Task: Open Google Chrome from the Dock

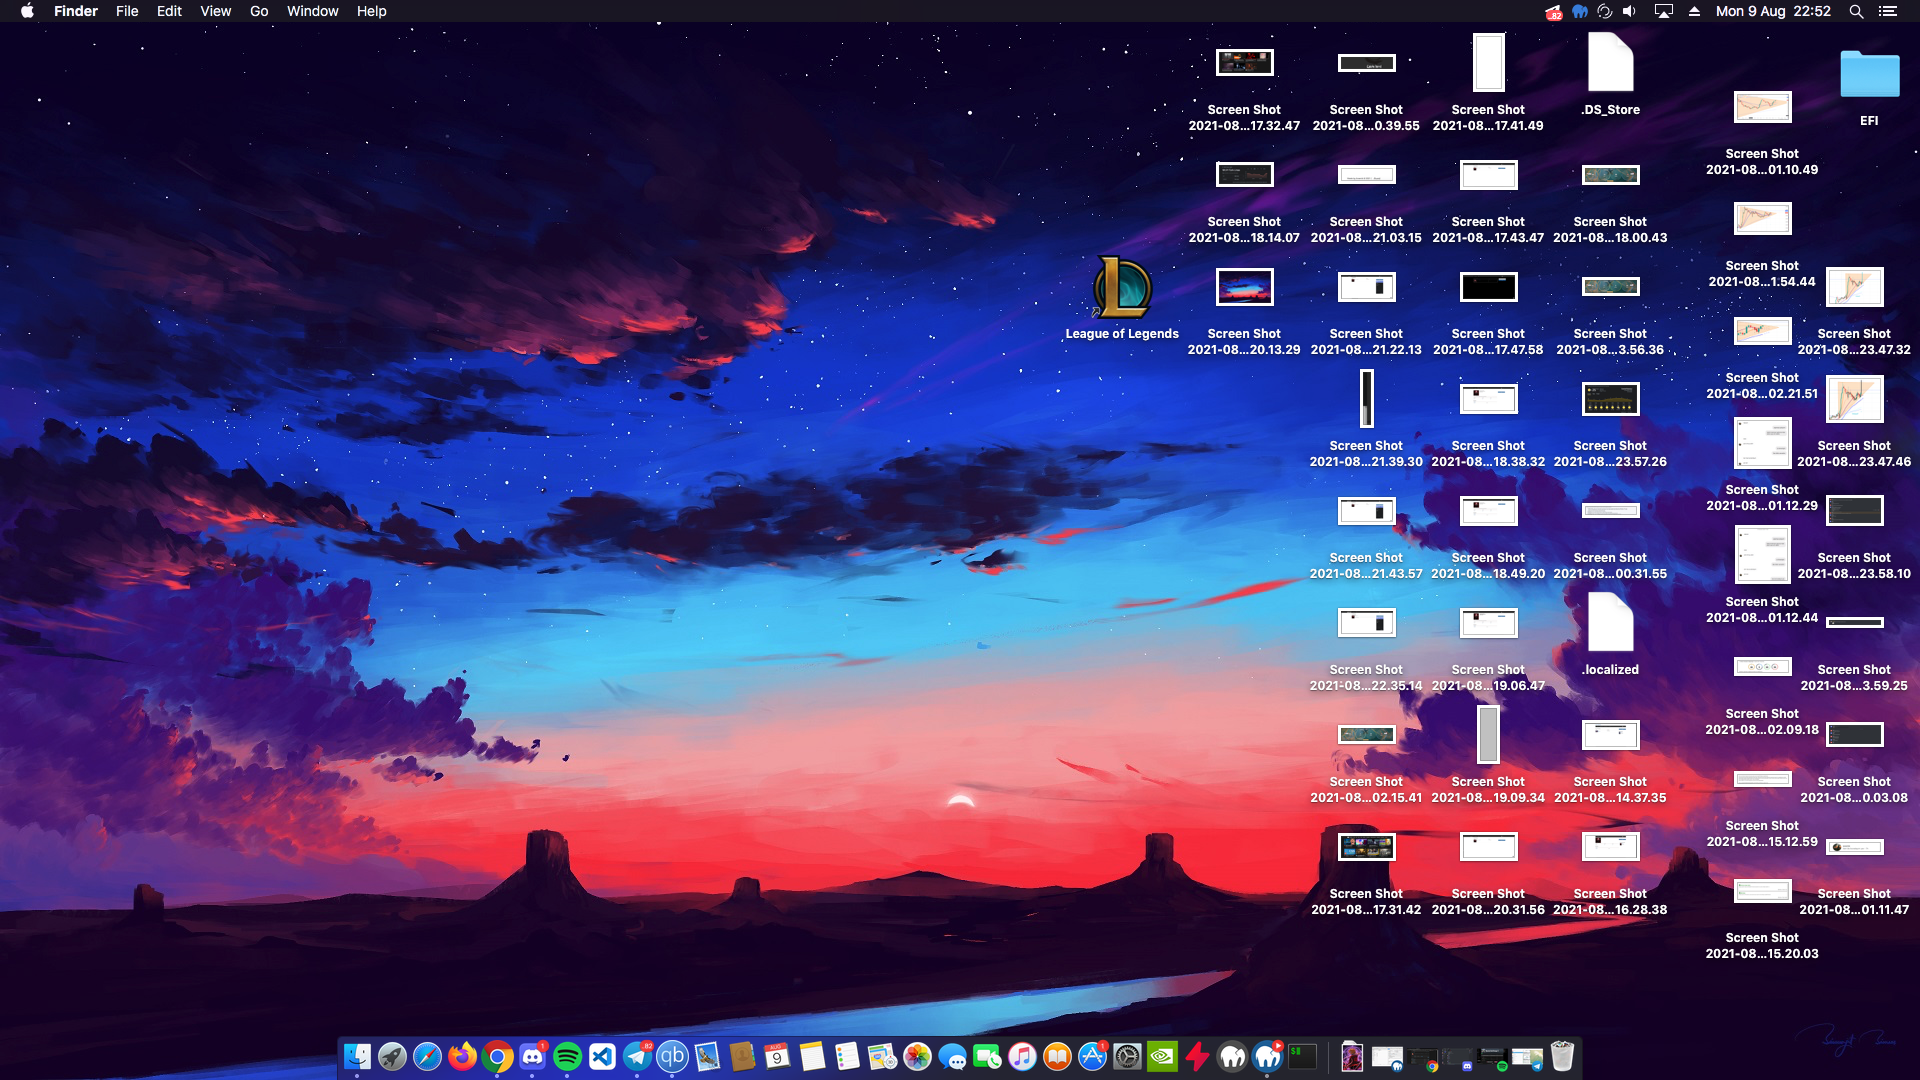Action: [497, 1056]
